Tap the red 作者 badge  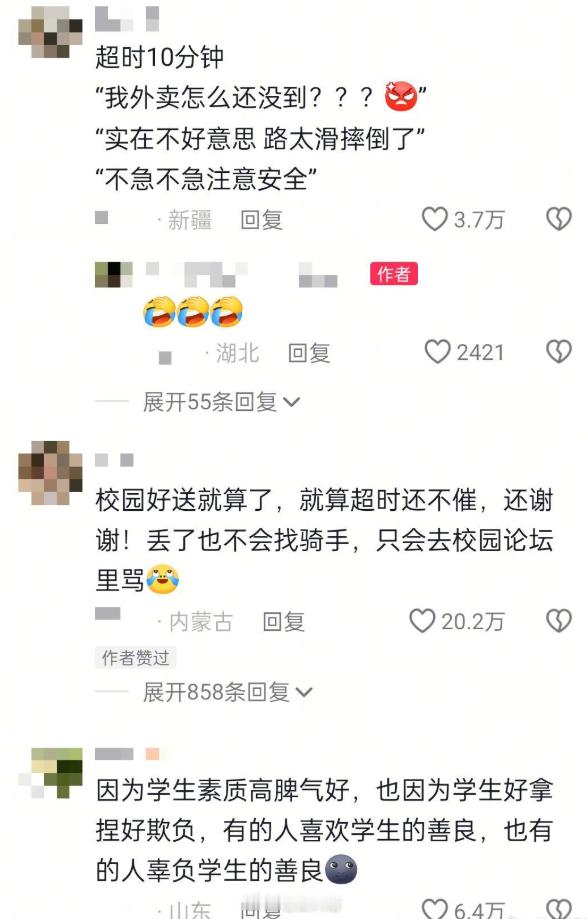click(x=394, y=274)
